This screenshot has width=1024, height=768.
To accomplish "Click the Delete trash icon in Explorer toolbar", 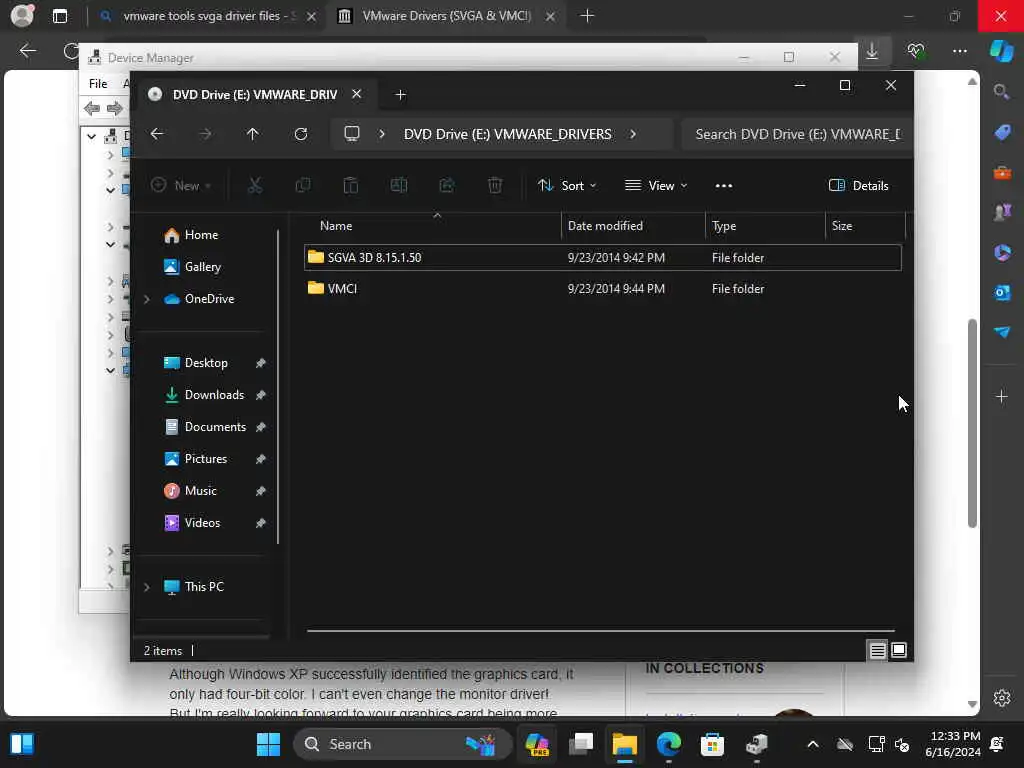I will coord(495,185).
